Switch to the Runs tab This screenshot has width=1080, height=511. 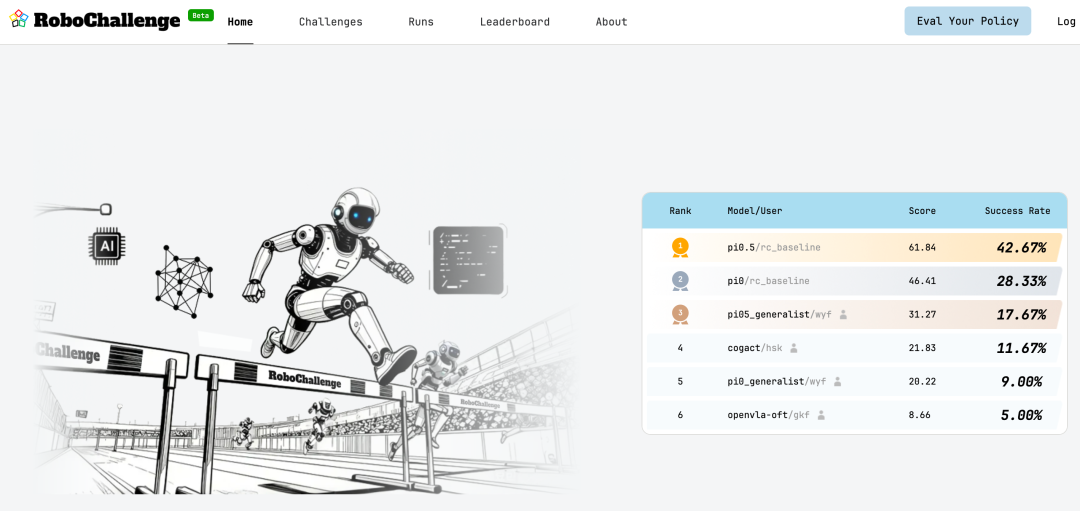(x=421, y=22)
